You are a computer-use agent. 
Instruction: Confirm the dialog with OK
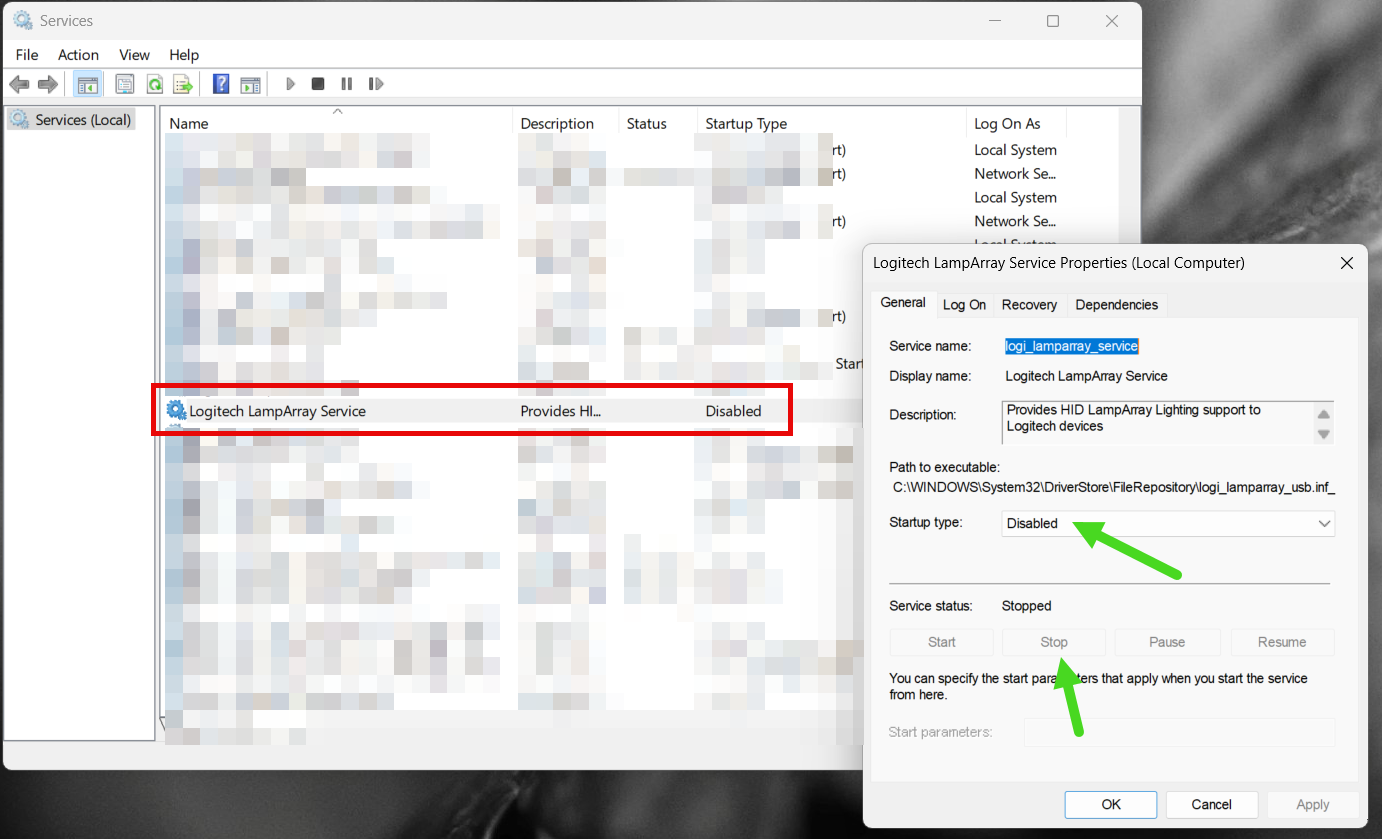pyautogui.click(x=1111, y=804)
